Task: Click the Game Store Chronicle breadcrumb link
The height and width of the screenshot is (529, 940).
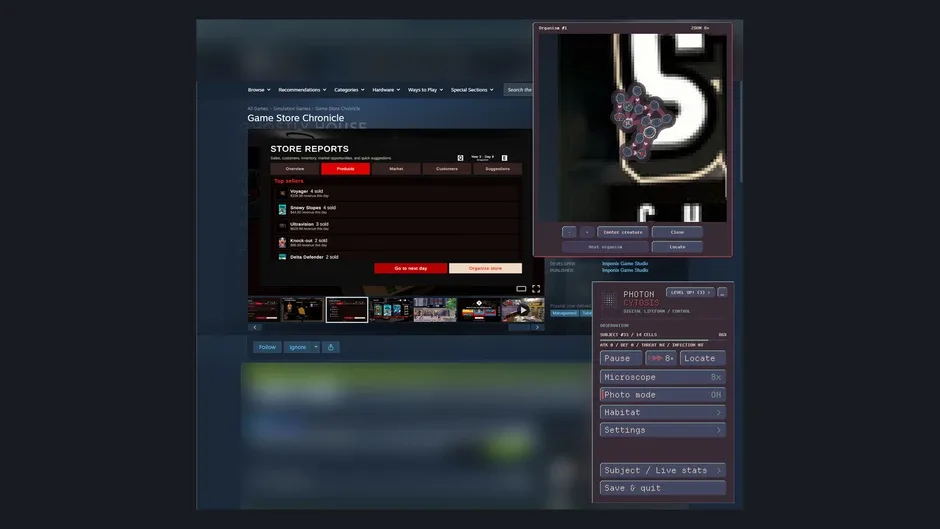Action: (x=338, y=109)
